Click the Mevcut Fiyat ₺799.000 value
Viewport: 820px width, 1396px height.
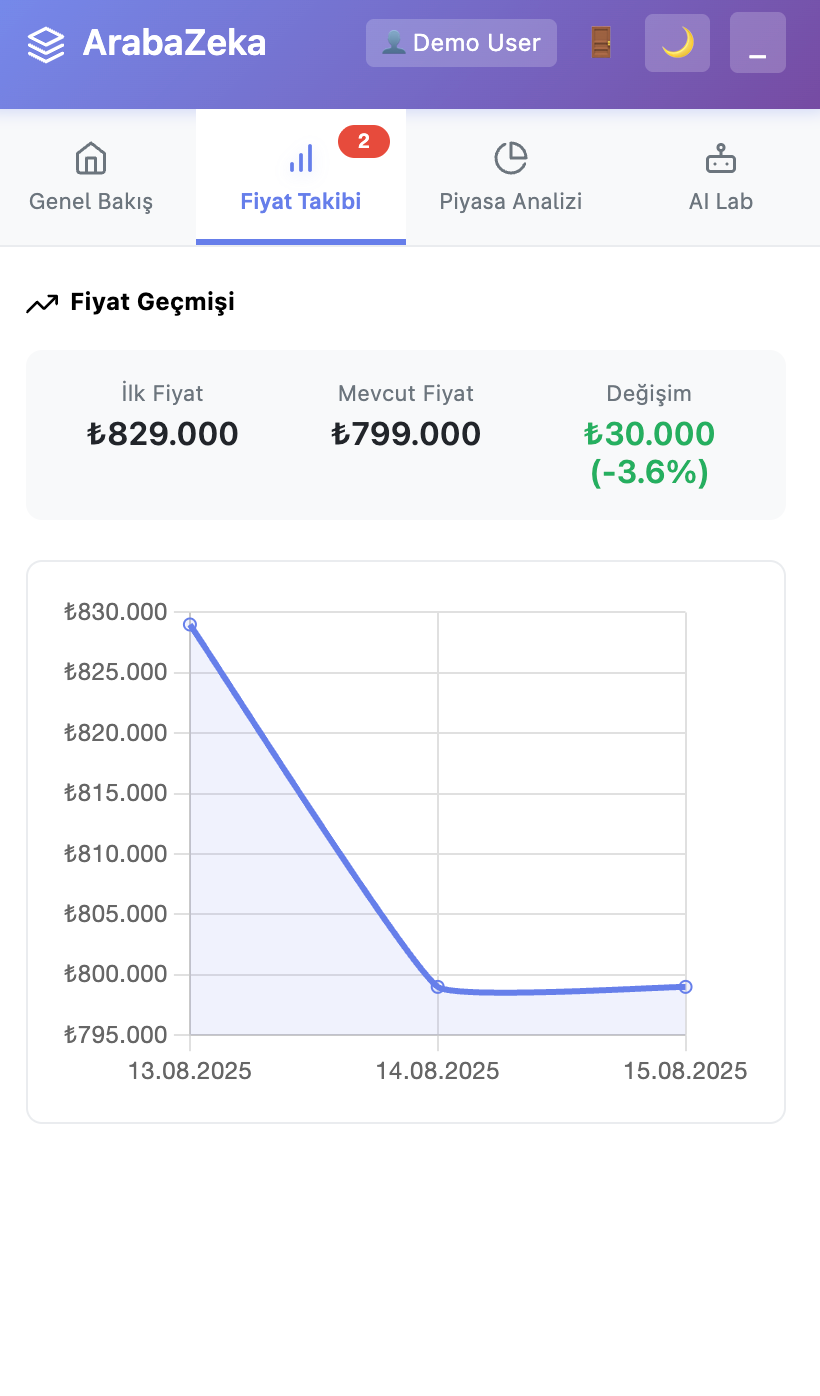click(406, 434)
